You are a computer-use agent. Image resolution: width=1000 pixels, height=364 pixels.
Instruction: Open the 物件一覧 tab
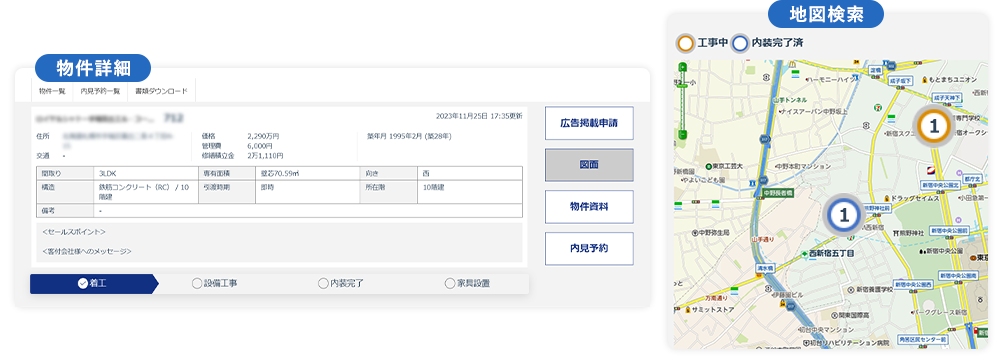click(52, 91)
